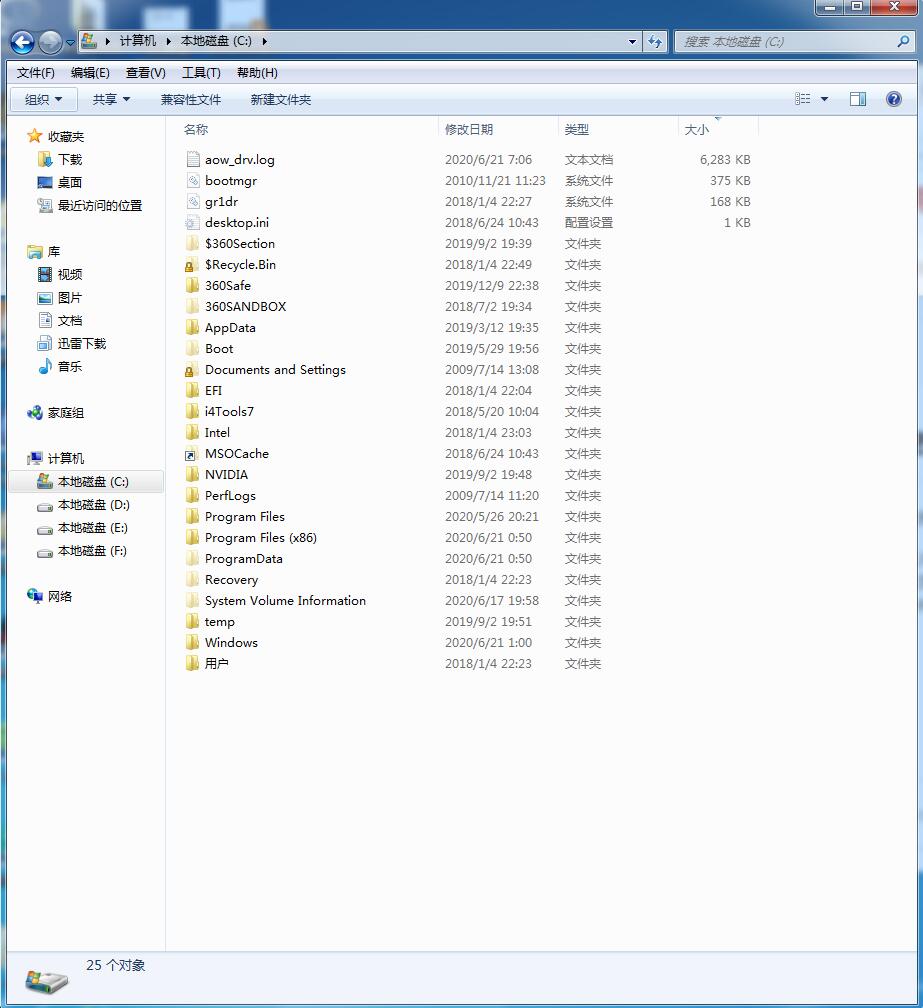Select the desktop.ini file icon

tap(192, 222)
